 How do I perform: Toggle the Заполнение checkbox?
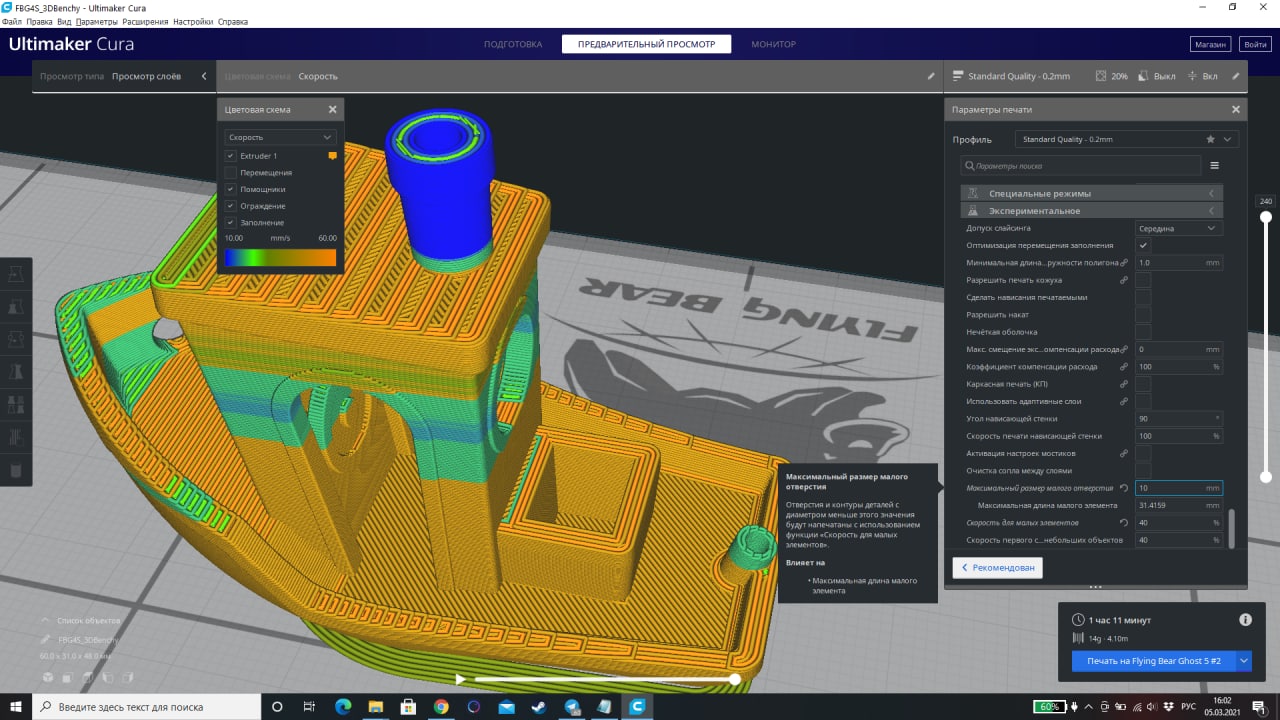pos(230,222)
